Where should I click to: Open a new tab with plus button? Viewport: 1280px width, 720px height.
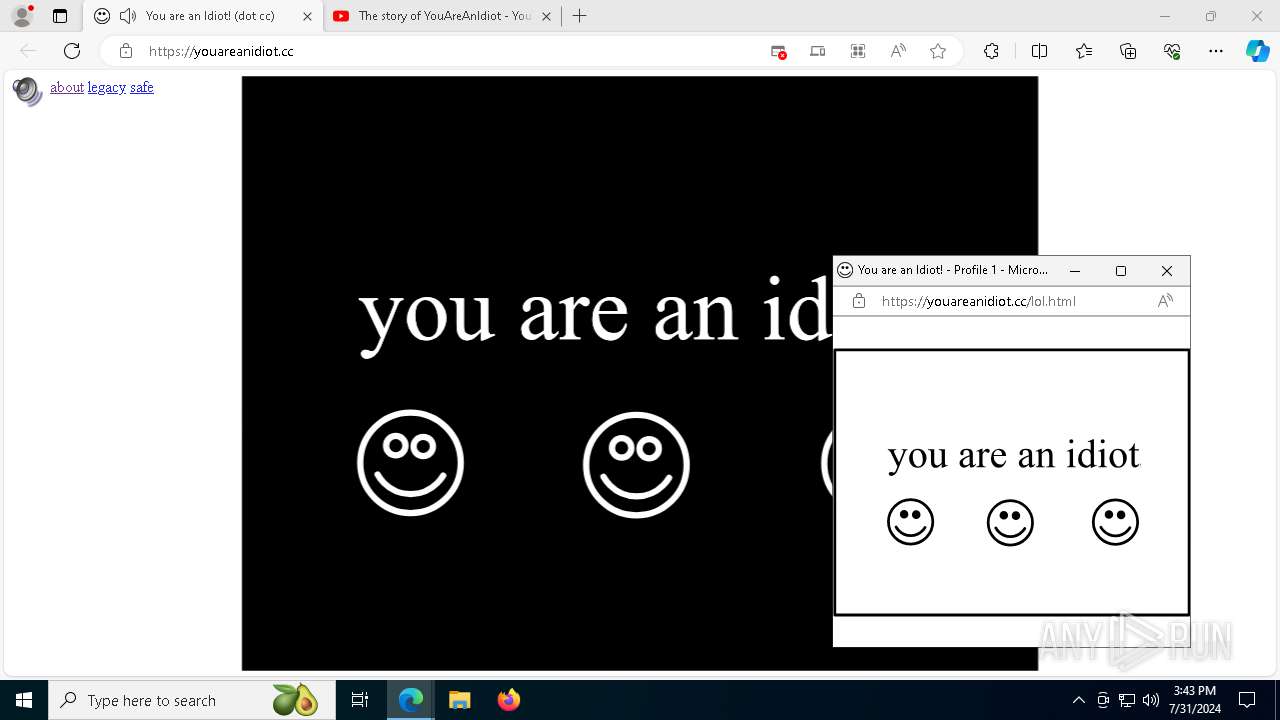pyautogui.click(x=579, y=16)
